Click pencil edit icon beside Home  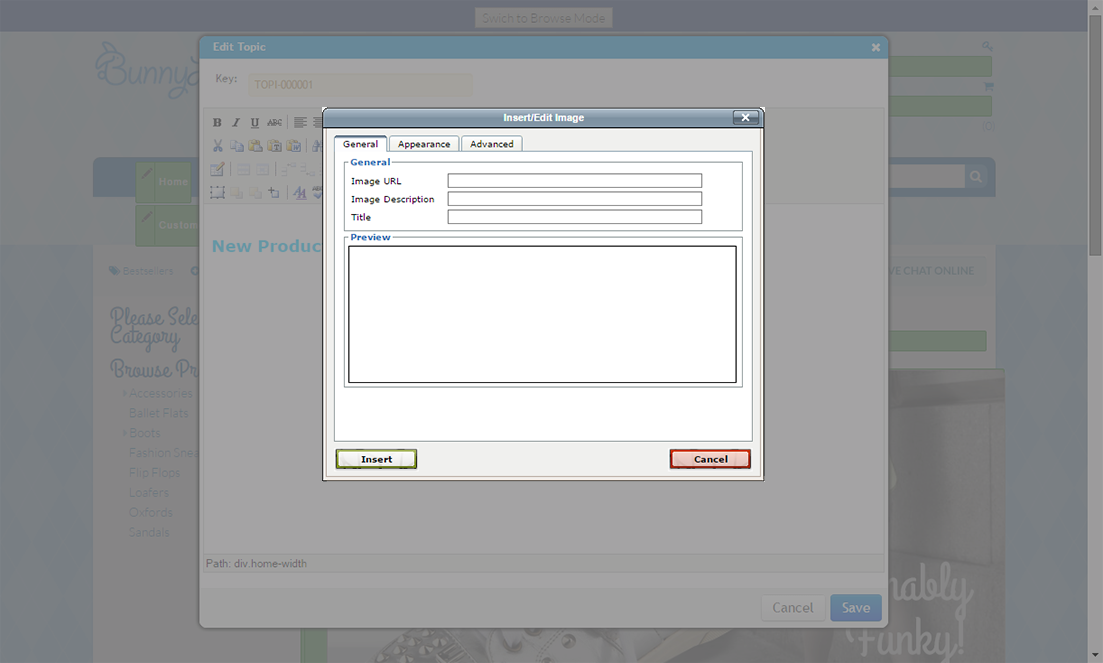tap(146, 173)
